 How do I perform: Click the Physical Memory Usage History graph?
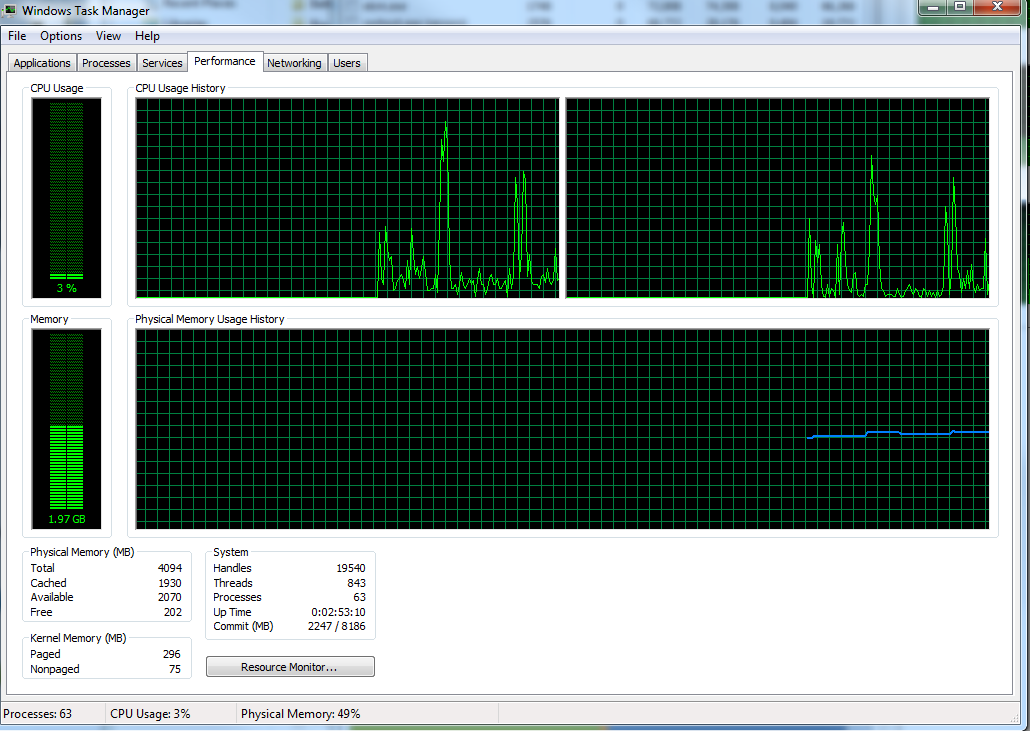click(562, 429)
